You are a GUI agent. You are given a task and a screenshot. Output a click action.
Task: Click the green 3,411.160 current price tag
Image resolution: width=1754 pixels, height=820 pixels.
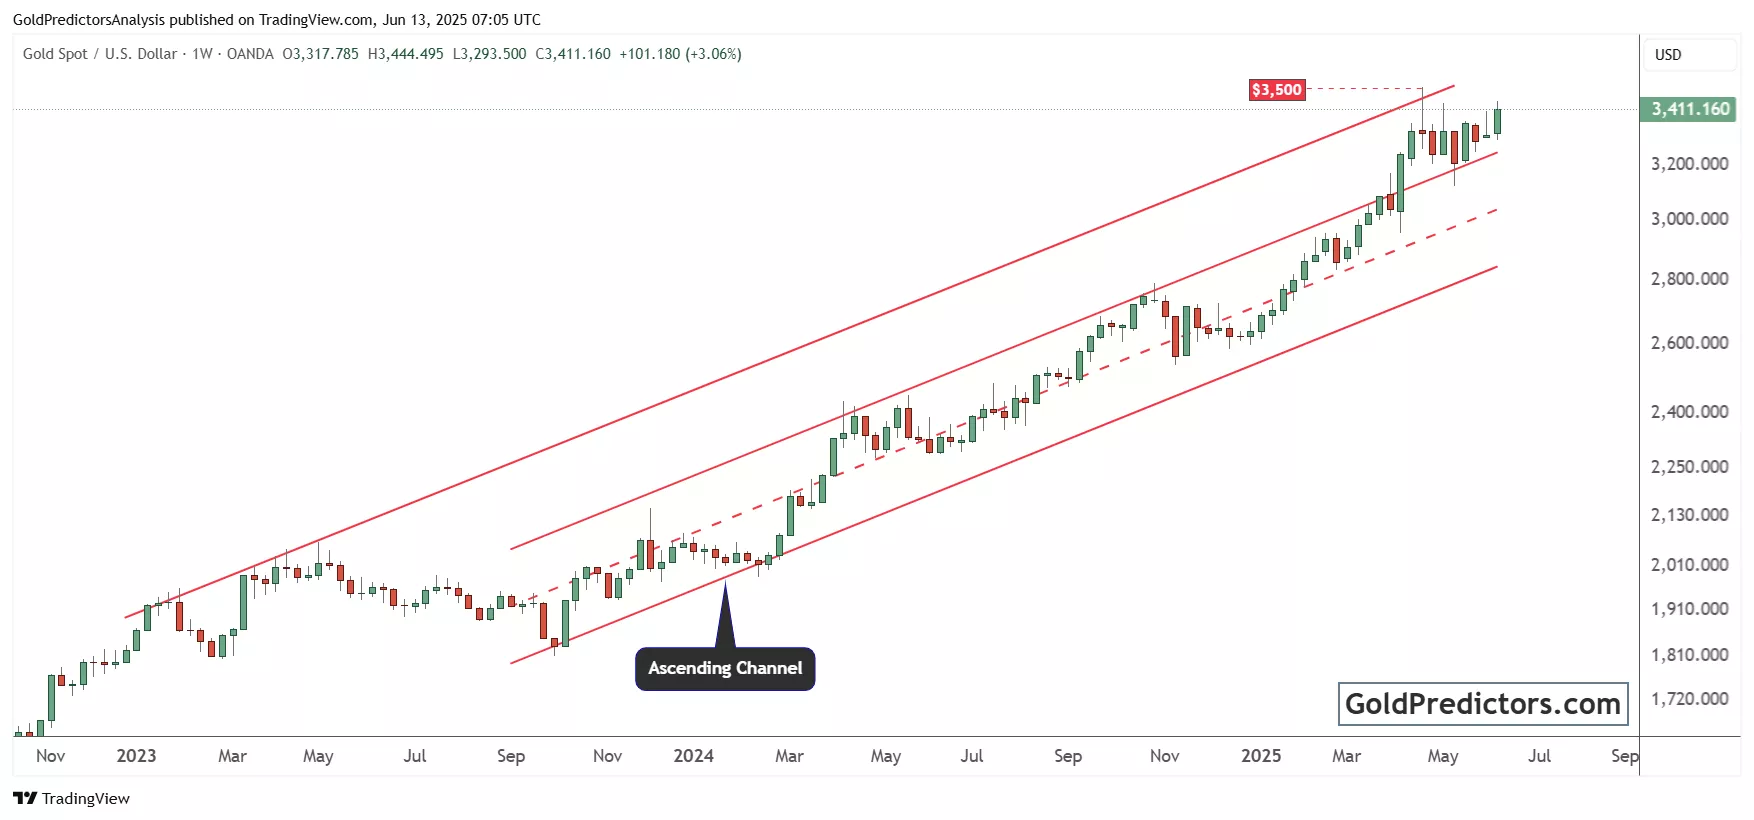pyautogui.click(x=1689, y=109)
